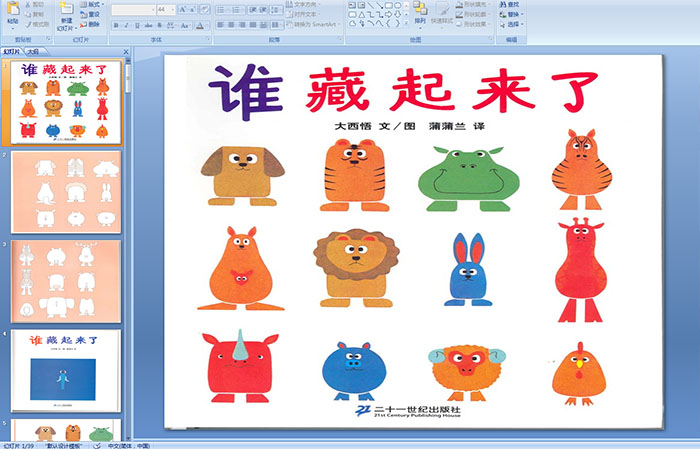The height and width of the screenshot is (449, 700).
Task: Switch to the Outline (大纲) tab
Action: tap(33, 52)
